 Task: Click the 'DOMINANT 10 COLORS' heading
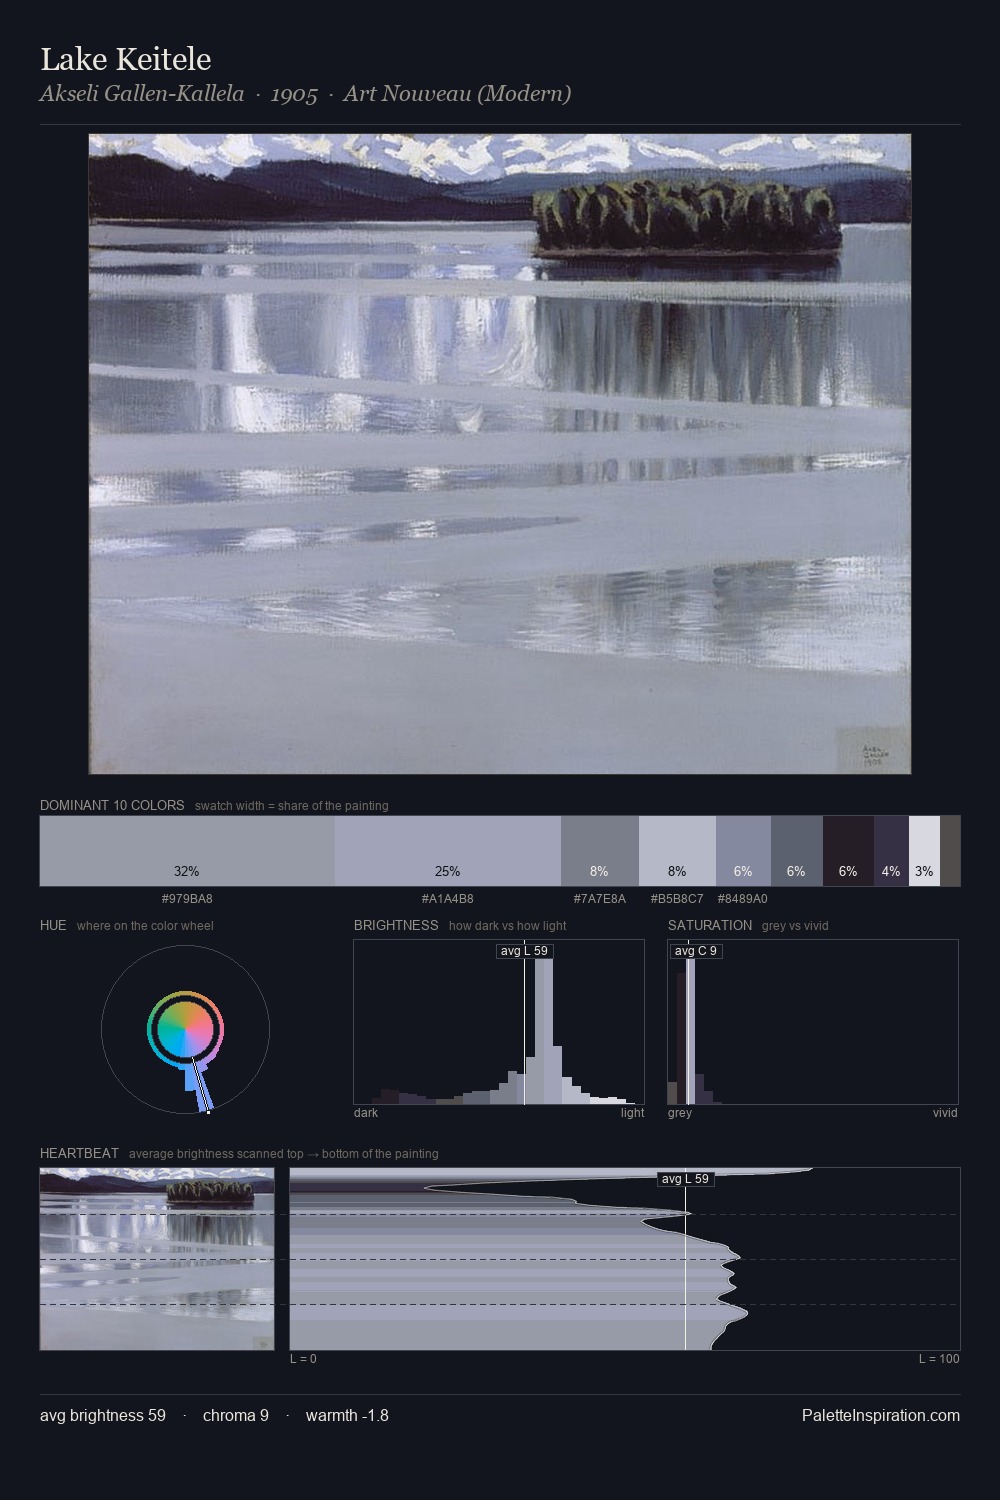pyautogui.click(x=112, y=805)
